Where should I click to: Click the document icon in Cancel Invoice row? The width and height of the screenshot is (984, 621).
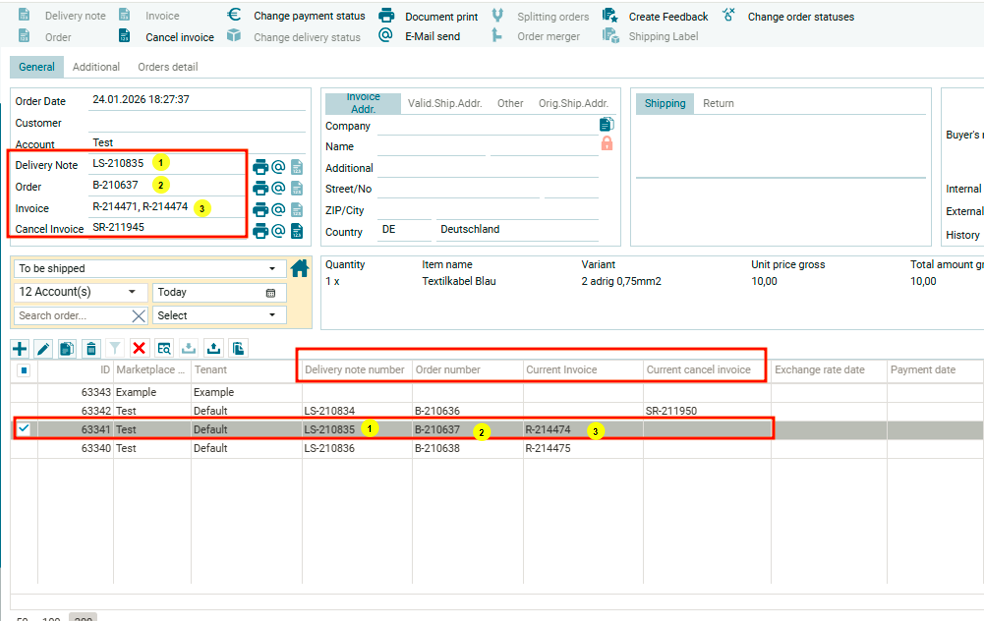[297, 231]
